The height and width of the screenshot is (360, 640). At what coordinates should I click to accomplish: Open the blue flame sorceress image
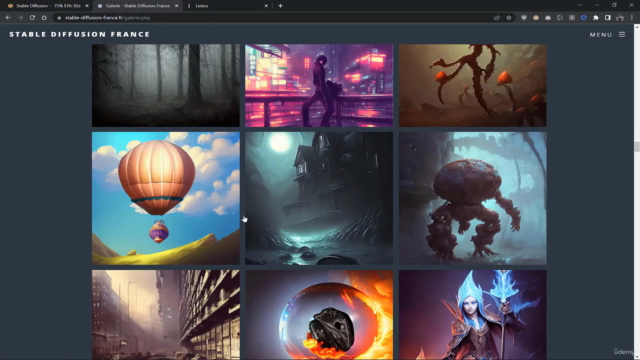click(x=472, y=315)
